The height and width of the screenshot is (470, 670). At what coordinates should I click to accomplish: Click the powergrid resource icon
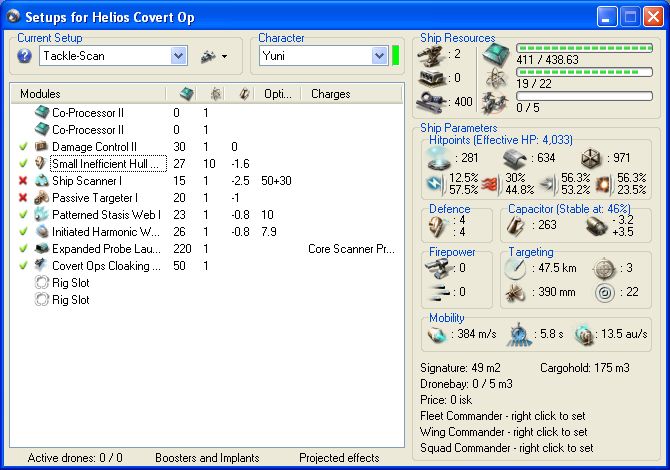(x=496, y=78)
